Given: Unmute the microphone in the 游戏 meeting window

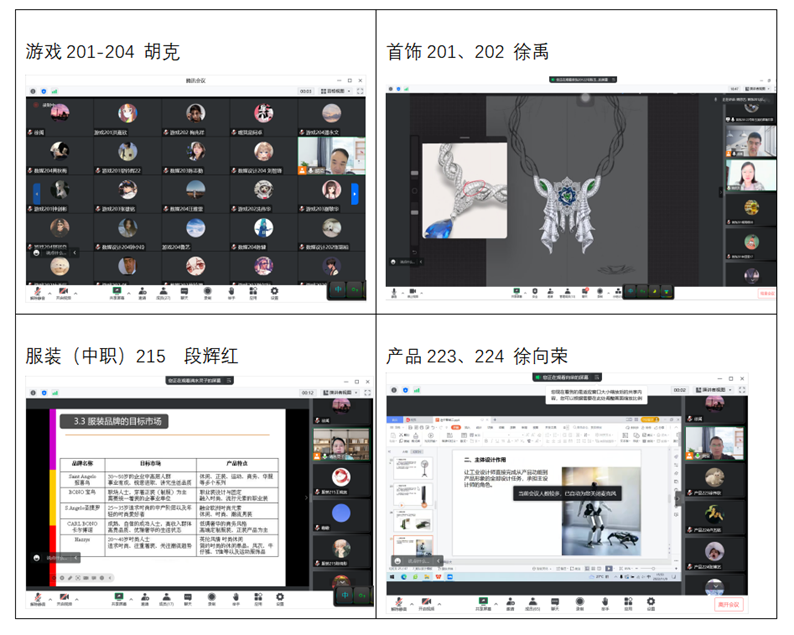Looking at the screenshot, I should tap(37, 292).
